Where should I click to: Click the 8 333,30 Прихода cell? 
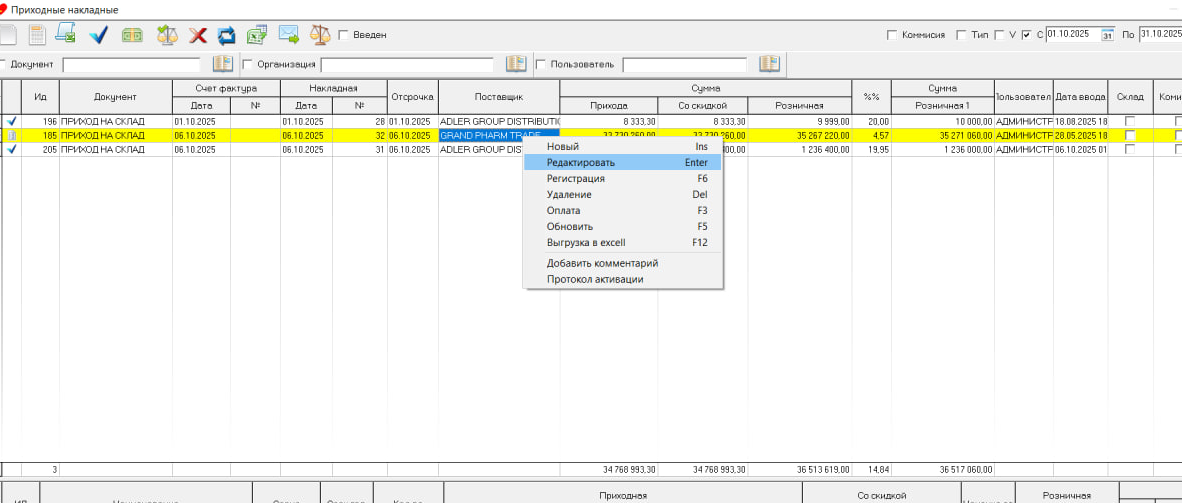pos(609,121)
